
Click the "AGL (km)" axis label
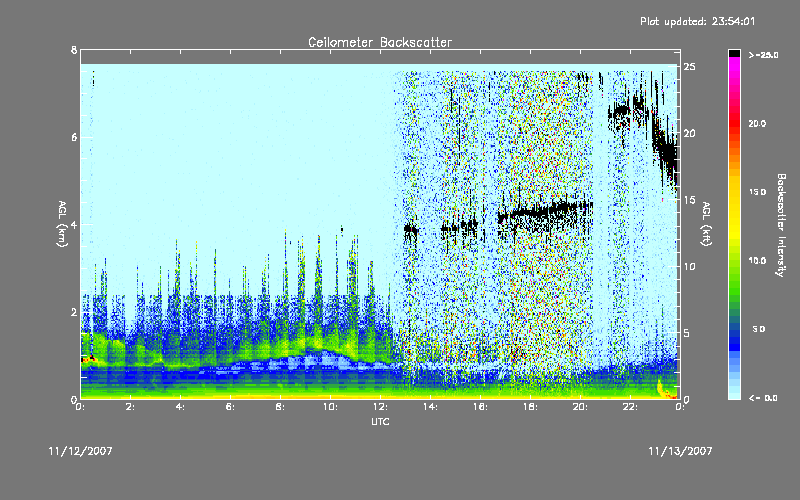click(x=62, y=223)
